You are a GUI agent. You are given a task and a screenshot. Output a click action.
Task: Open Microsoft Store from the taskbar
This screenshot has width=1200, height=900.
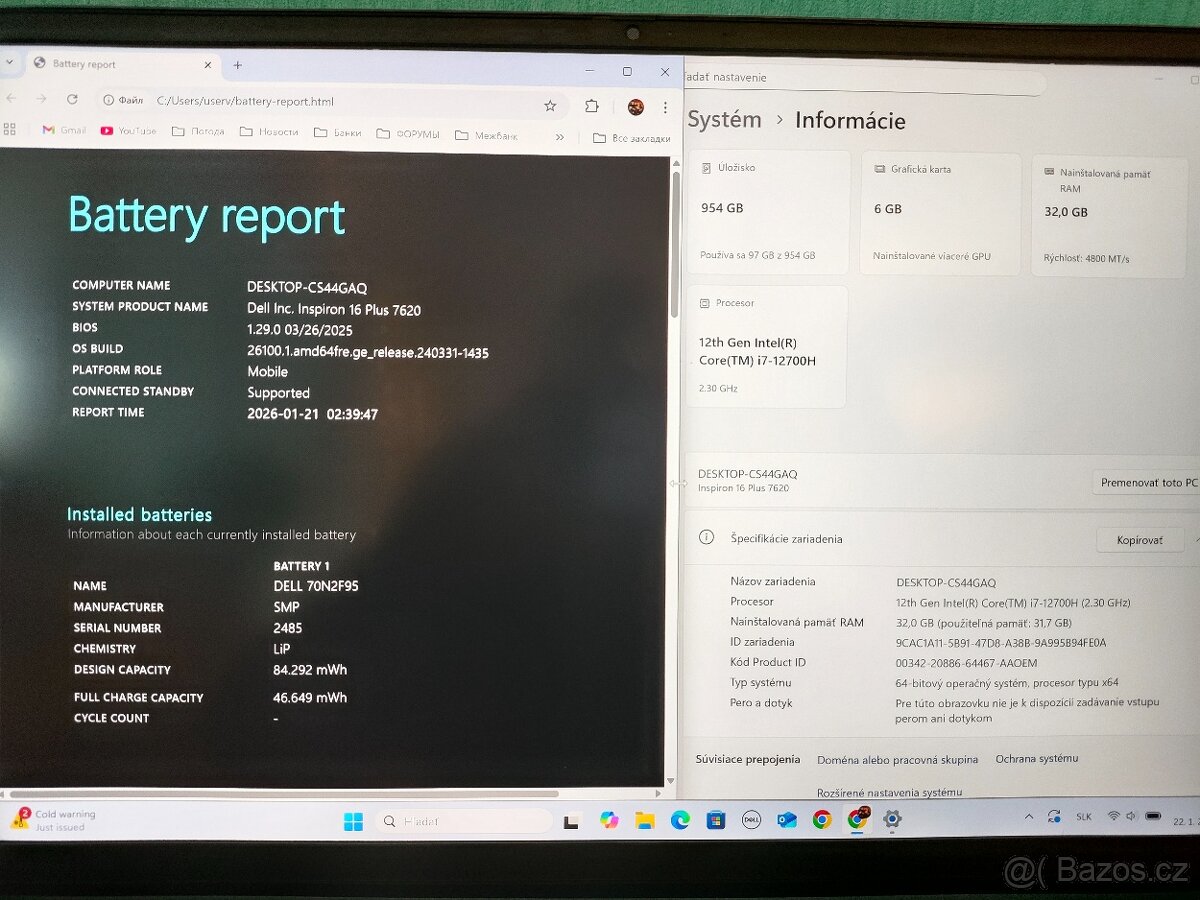715,819
